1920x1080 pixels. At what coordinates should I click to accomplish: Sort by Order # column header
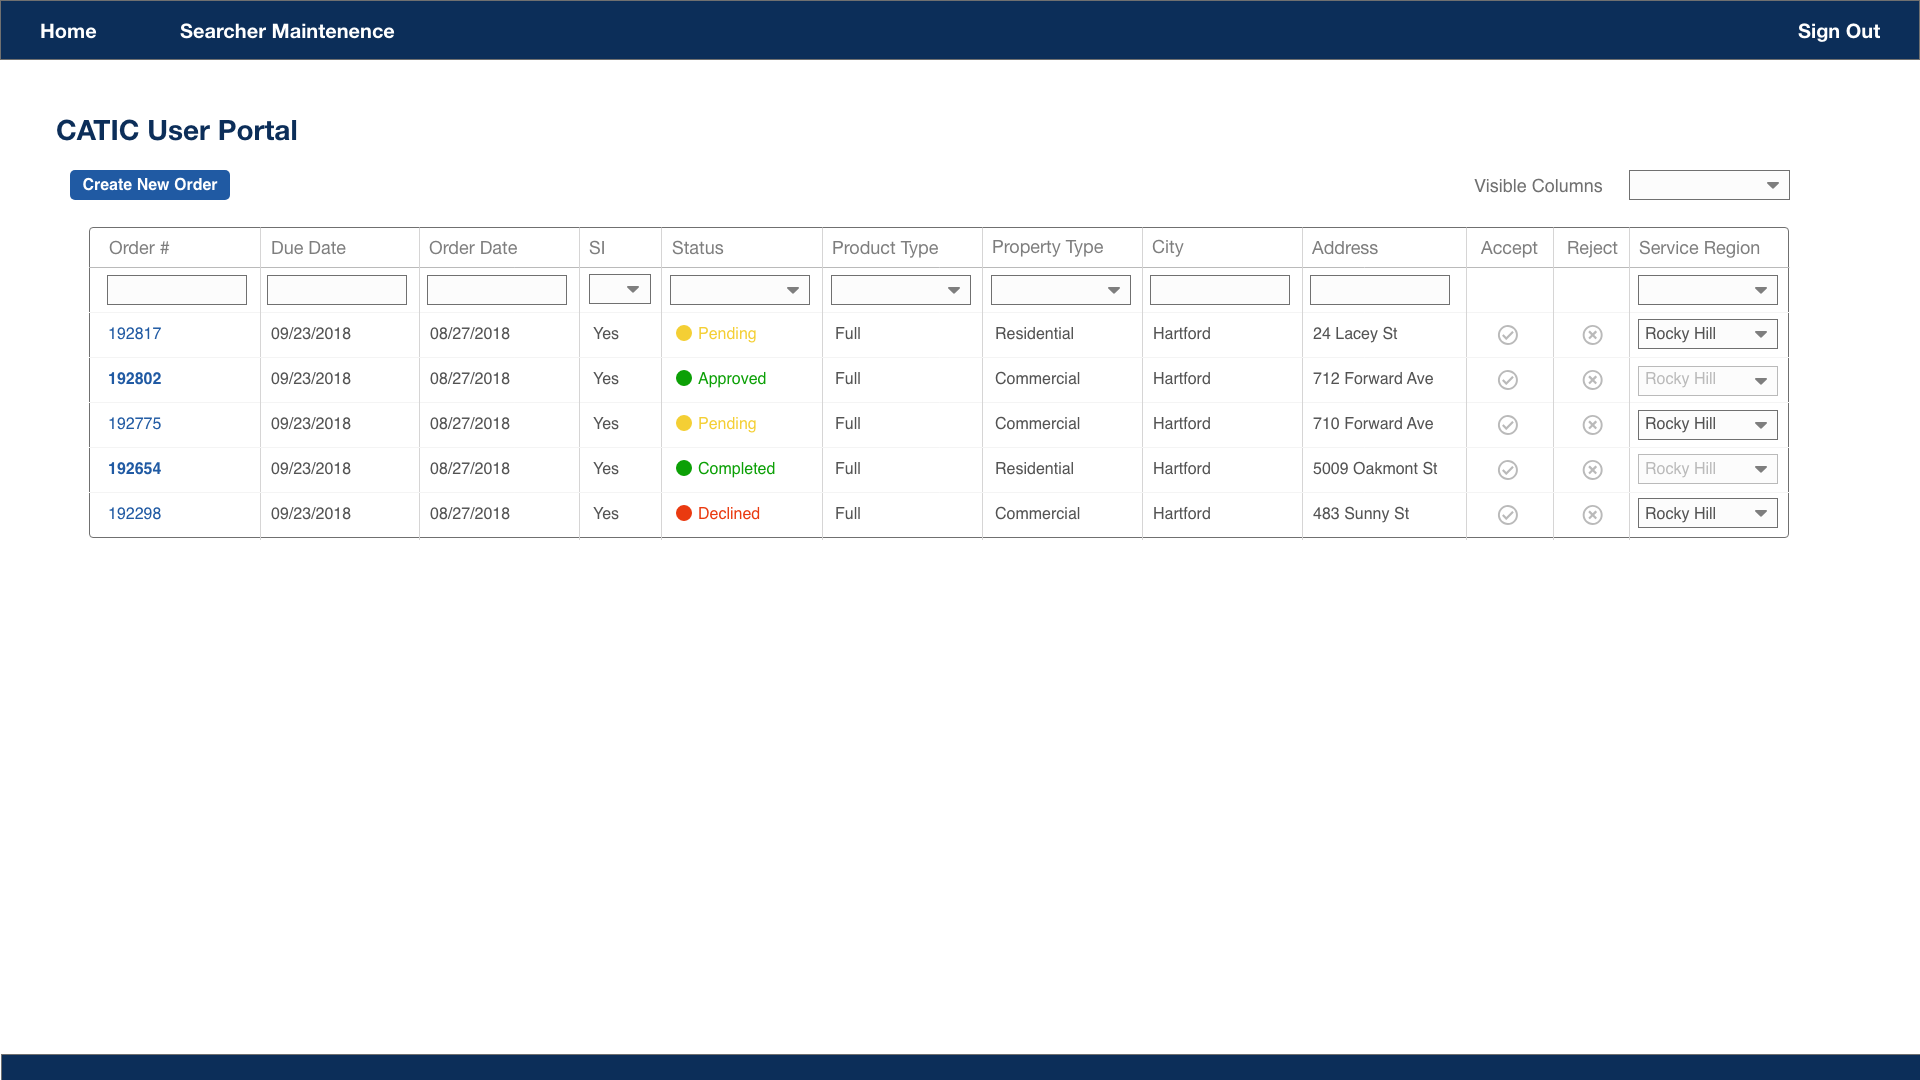(x=139, y=248)
